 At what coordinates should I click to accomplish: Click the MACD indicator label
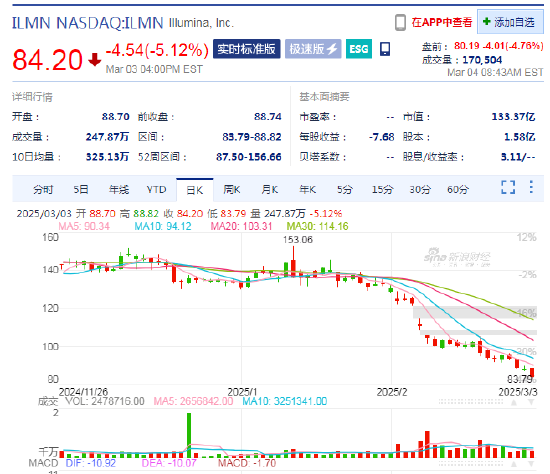coord(43,463)
